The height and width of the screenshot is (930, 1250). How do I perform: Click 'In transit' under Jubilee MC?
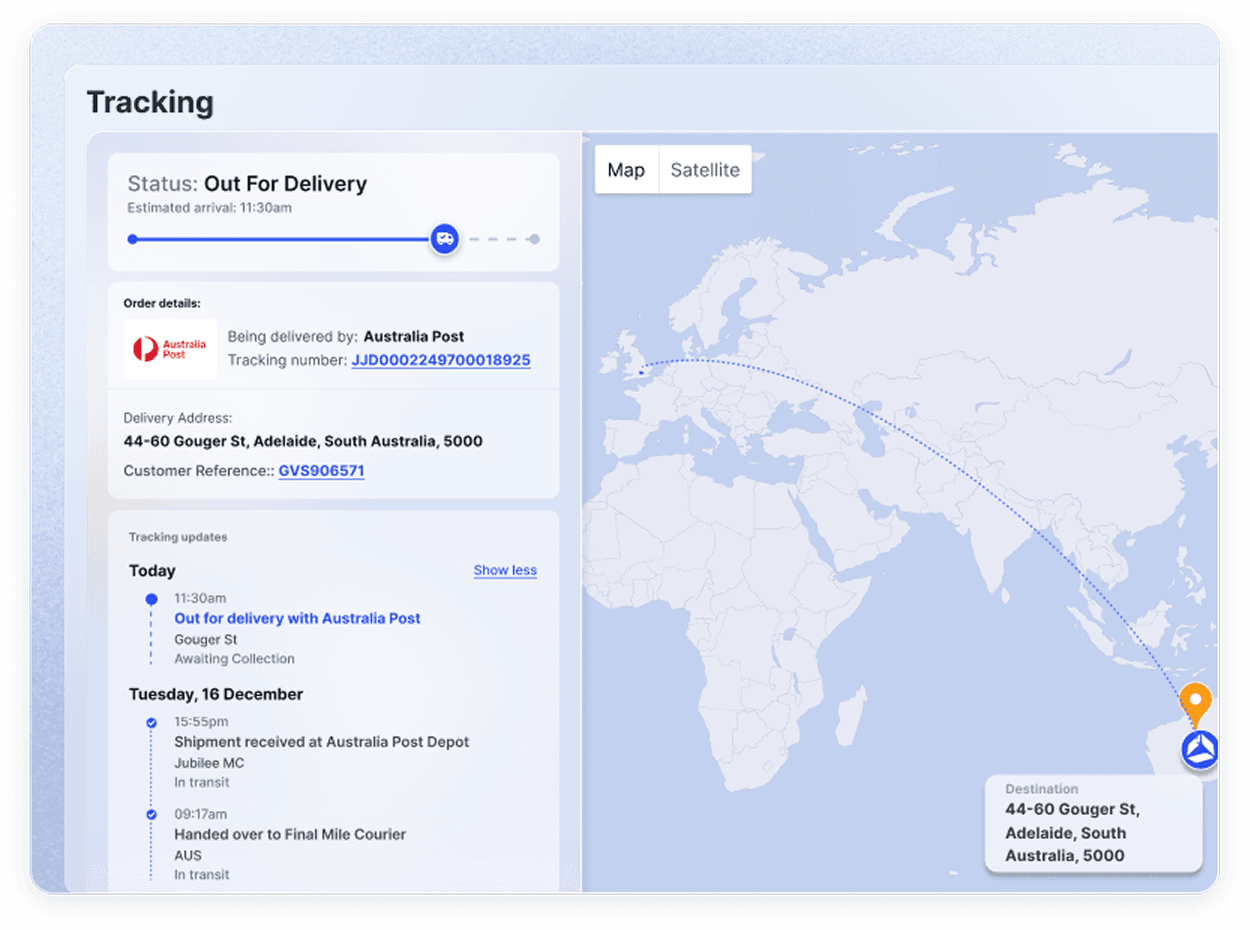201,782
